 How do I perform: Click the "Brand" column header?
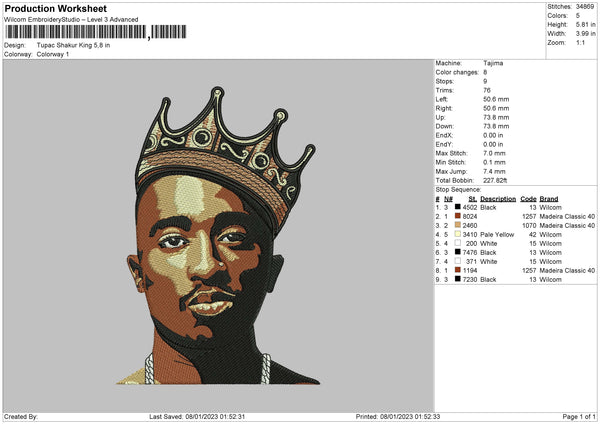(x=549, y=199)
